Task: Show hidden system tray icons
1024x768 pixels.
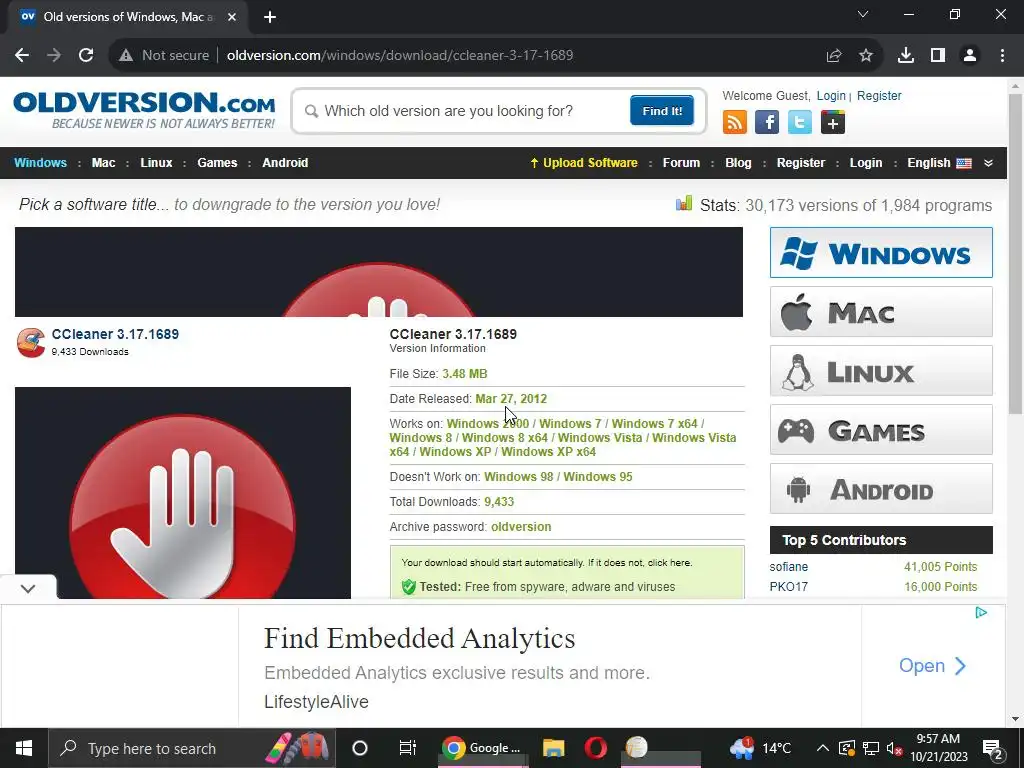Action: pos(823,748)
